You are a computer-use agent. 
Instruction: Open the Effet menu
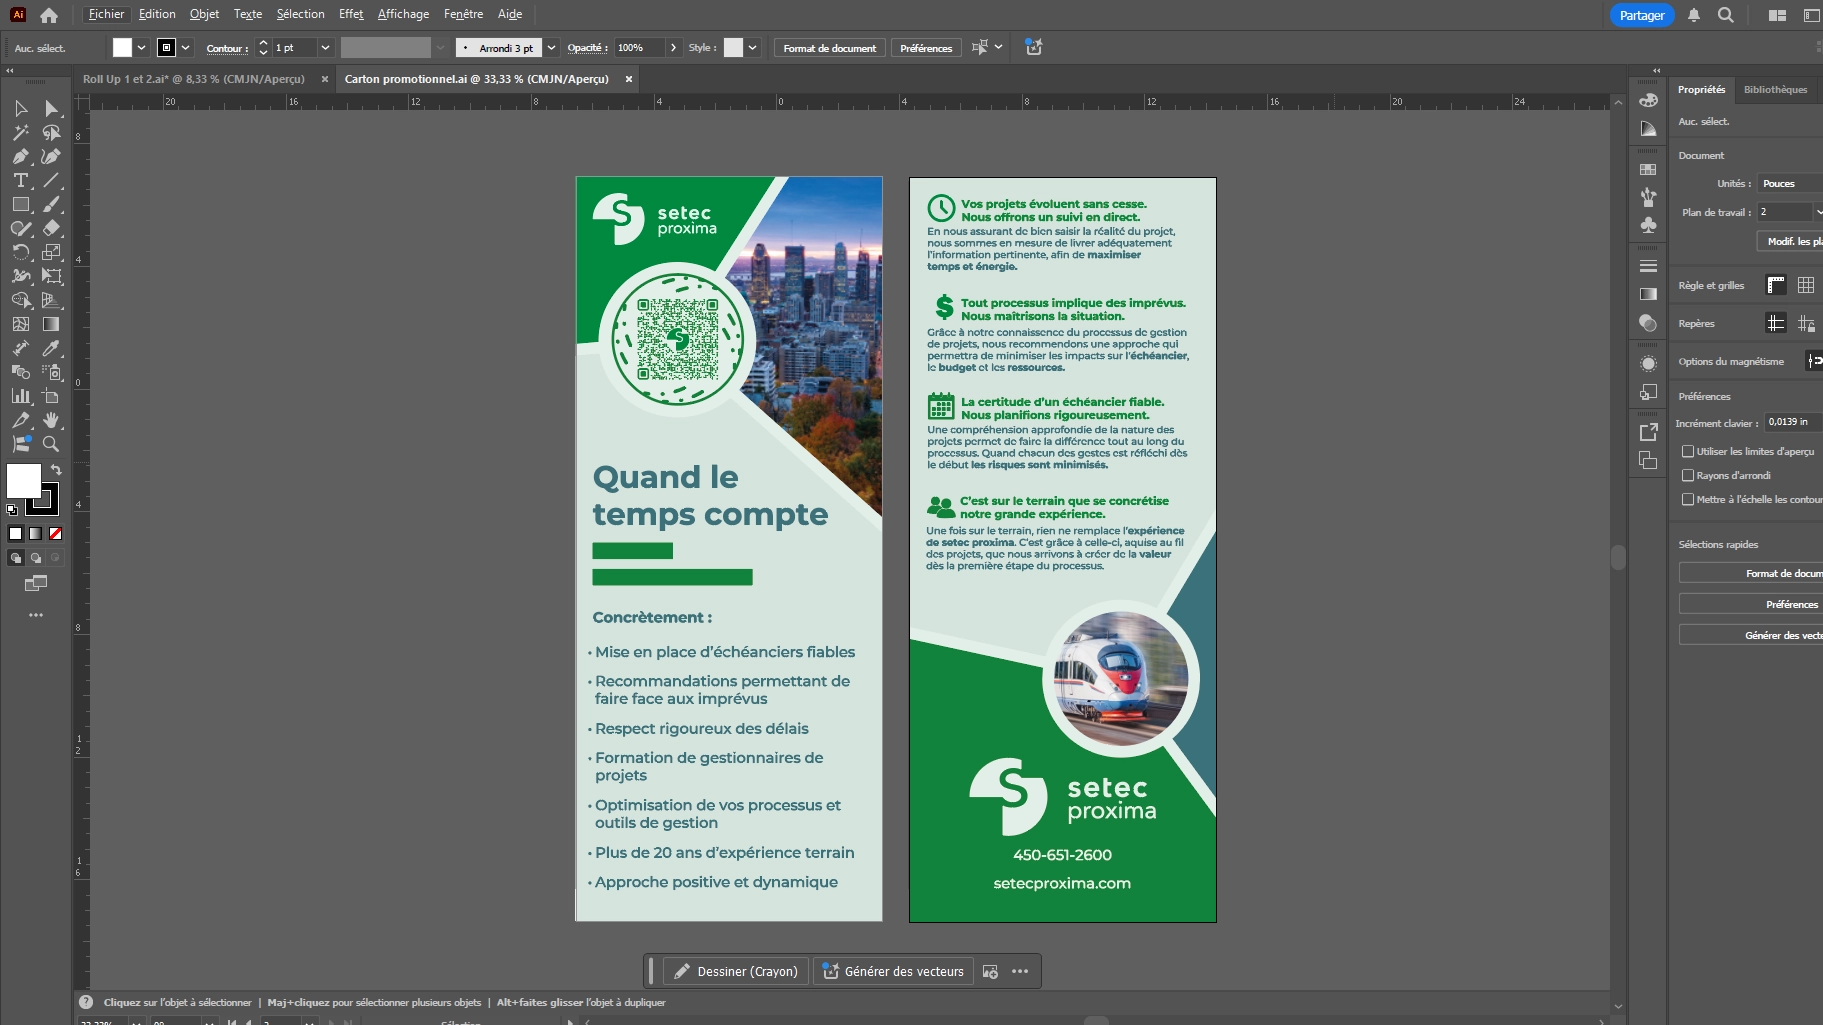coord(351,14)
